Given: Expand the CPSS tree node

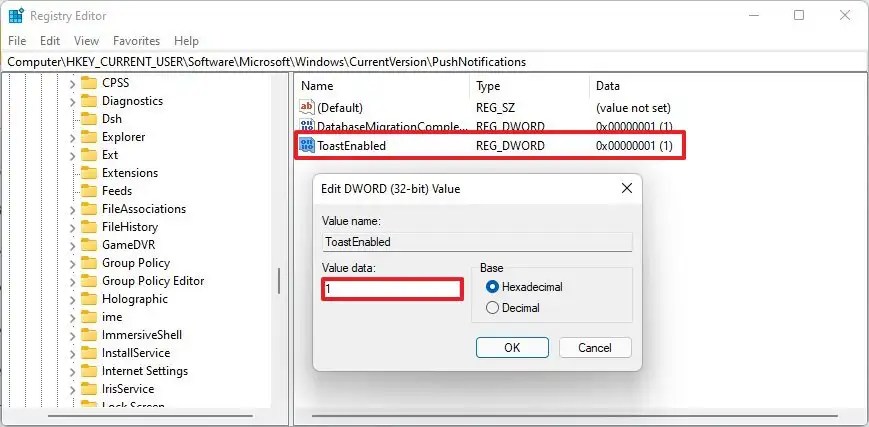Looking at the screenshot, I should coord(72,84).
